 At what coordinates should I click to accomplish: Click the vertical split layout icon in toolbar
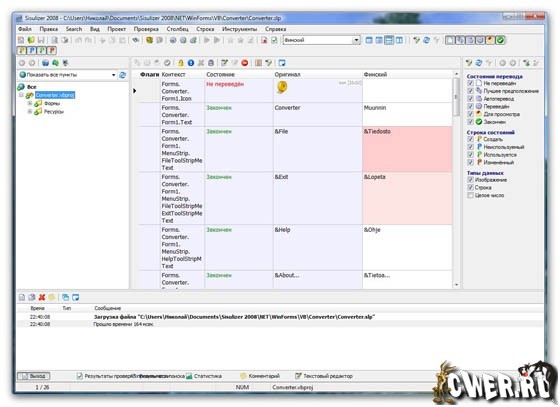(x=399, y=40)
